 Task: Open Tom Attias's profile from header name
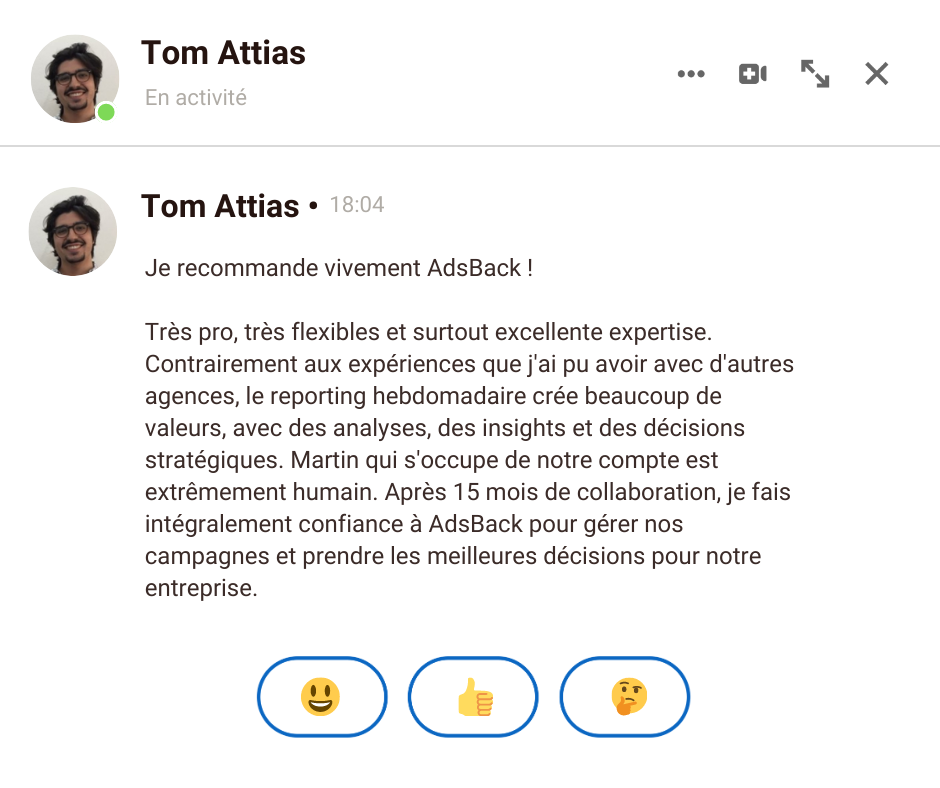click(223, 53)
